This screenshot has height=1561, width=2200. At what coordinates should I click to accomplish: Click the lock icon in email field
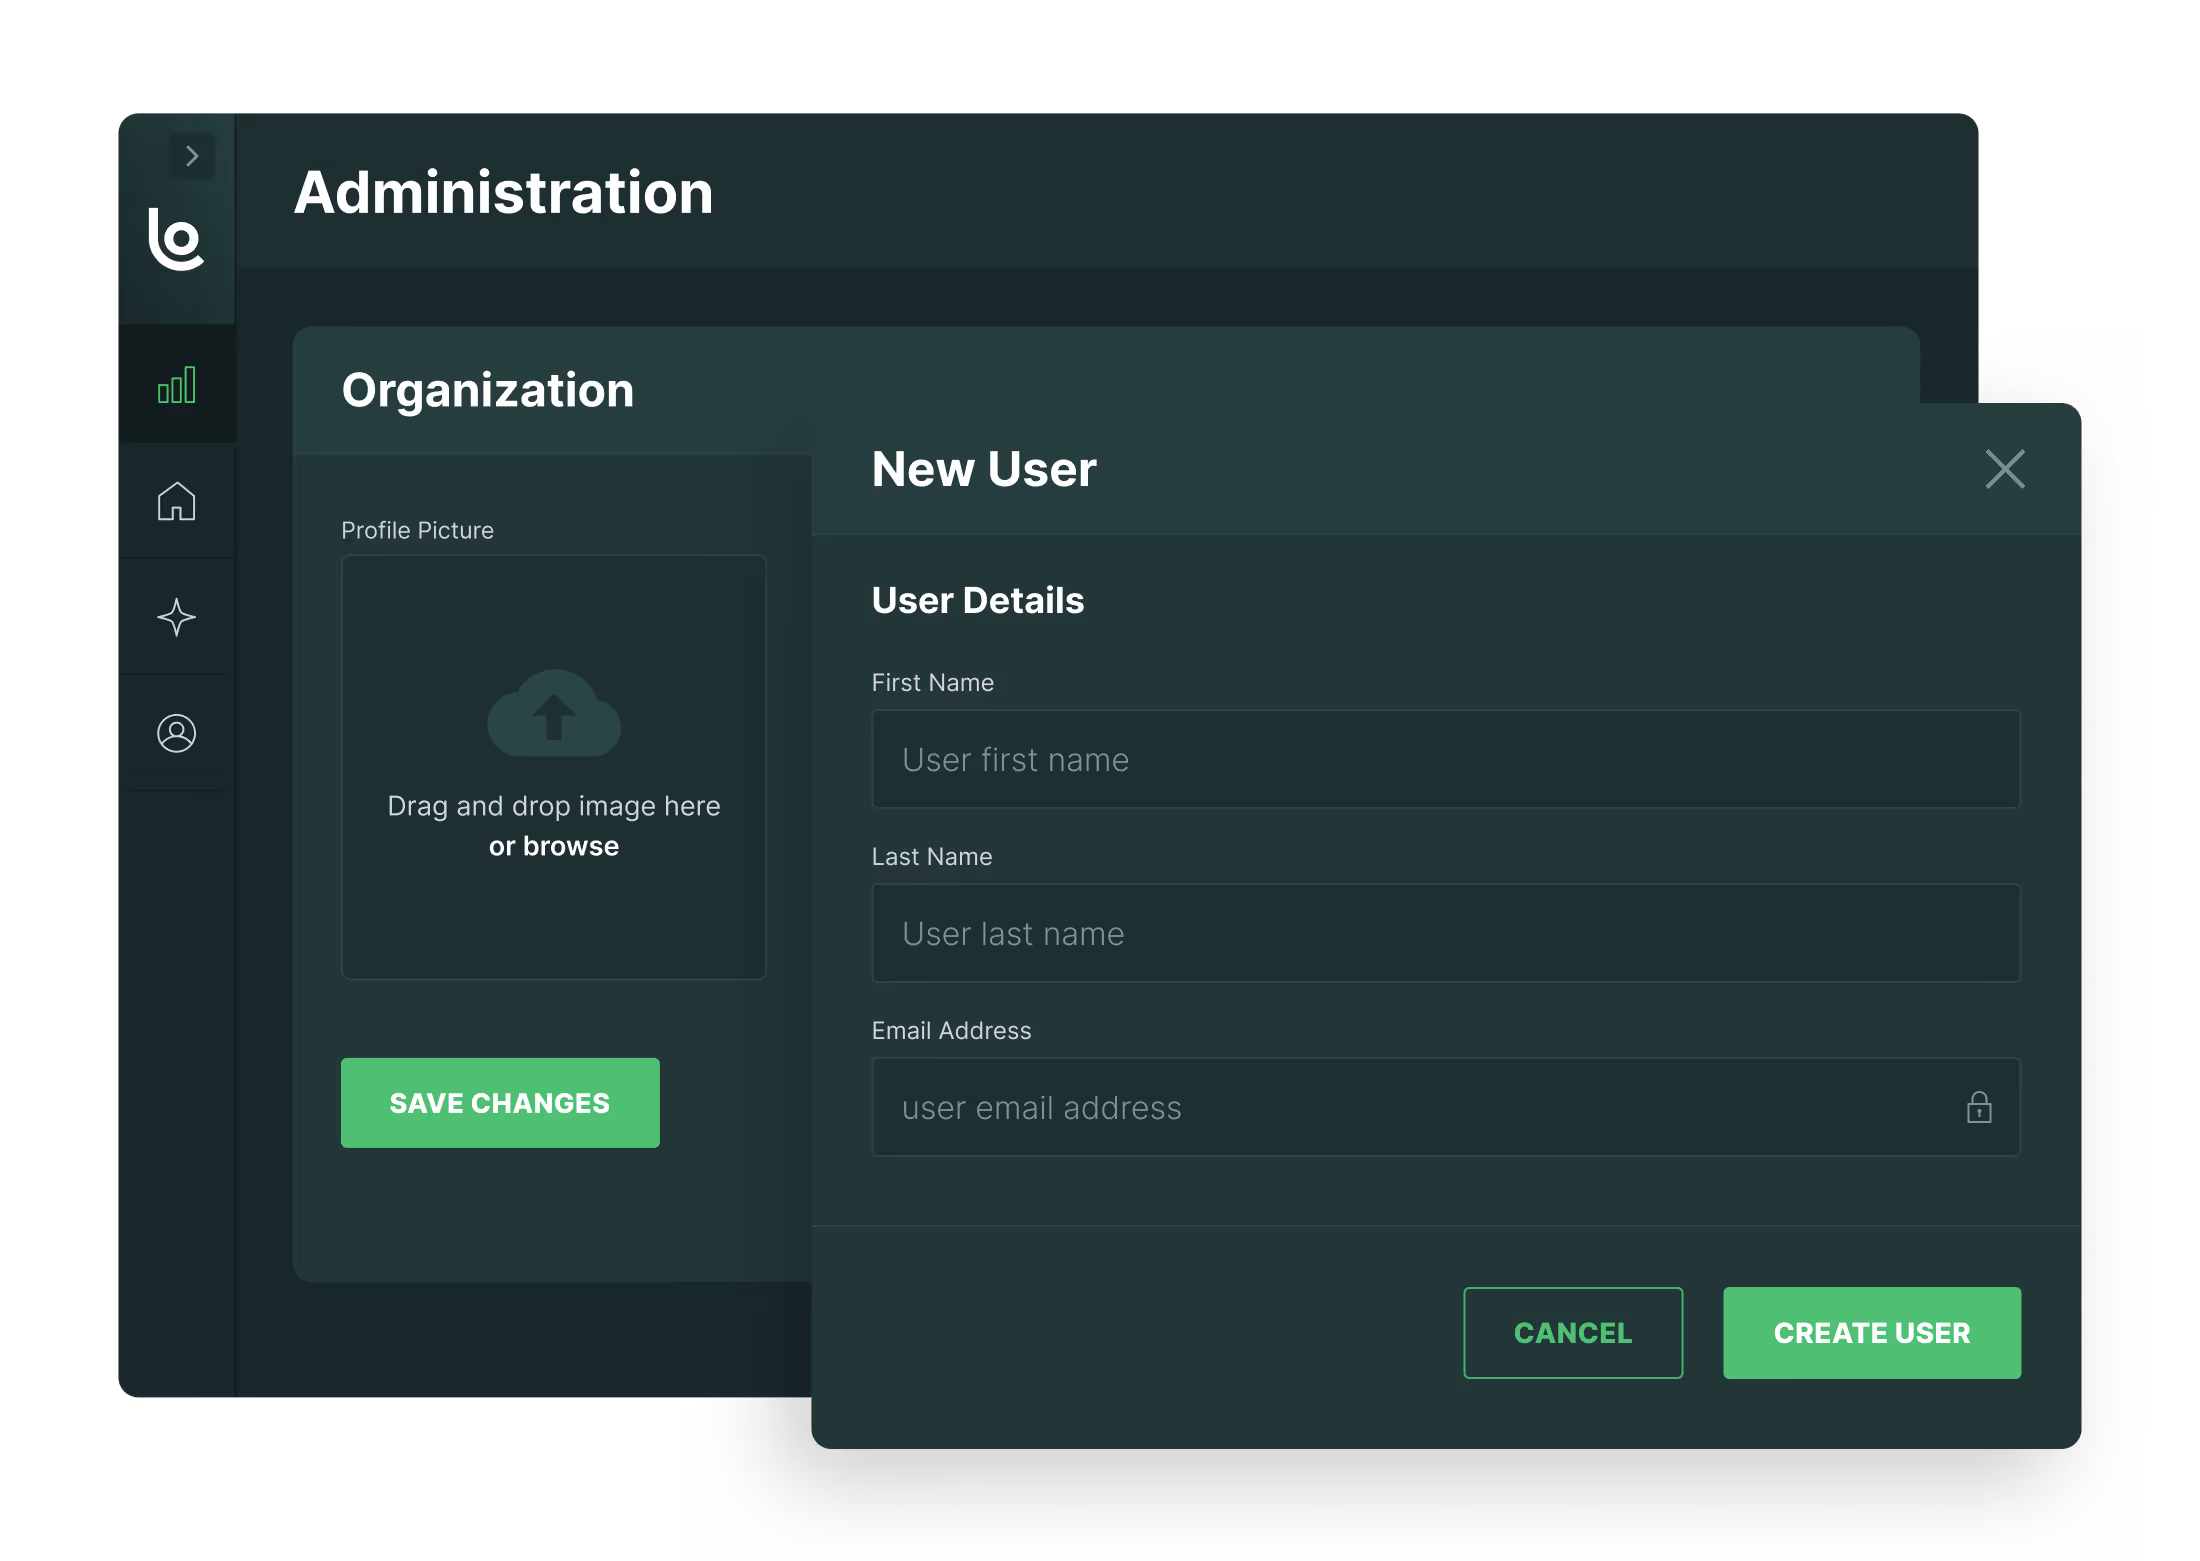click(x=1980, y=1108)
